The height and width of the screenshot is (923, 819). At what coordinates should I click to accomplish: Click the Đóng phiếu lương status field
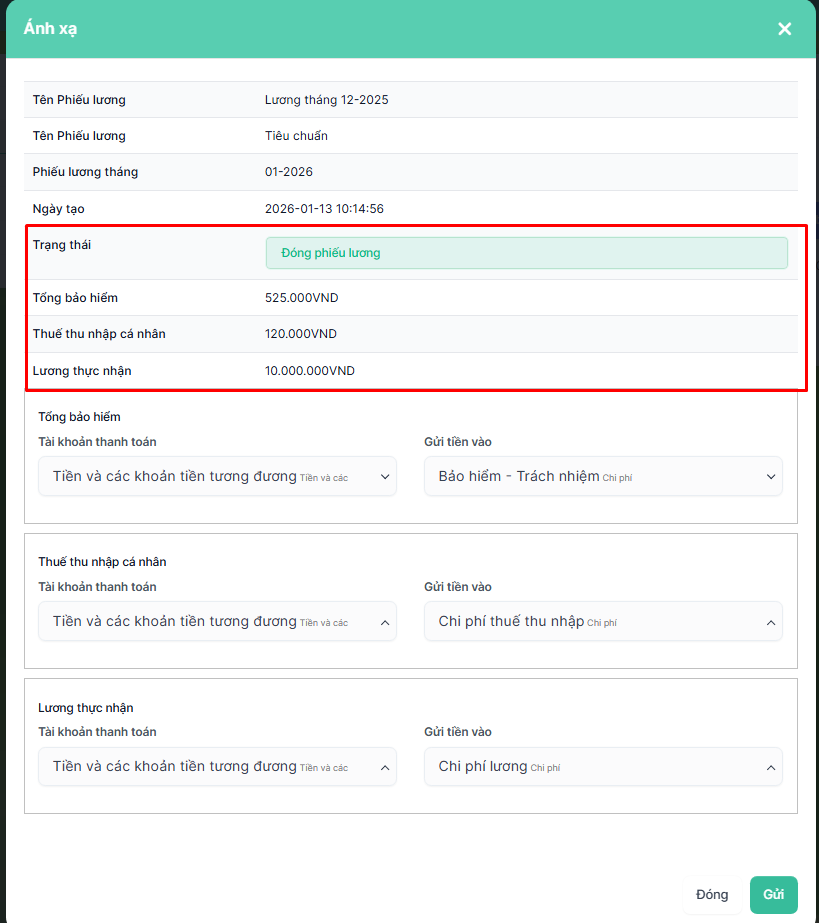click(x=526, y=253)
